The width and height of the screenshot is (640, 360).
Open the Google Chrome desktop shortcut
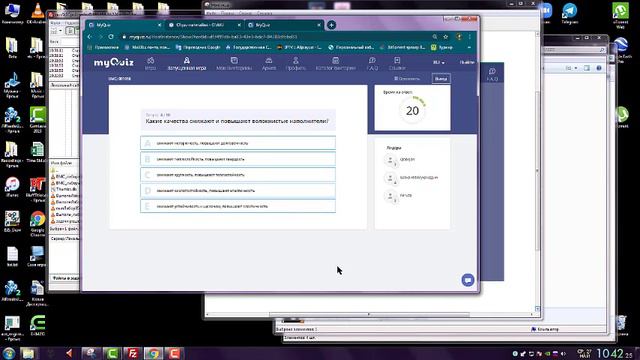coord(37,224)
